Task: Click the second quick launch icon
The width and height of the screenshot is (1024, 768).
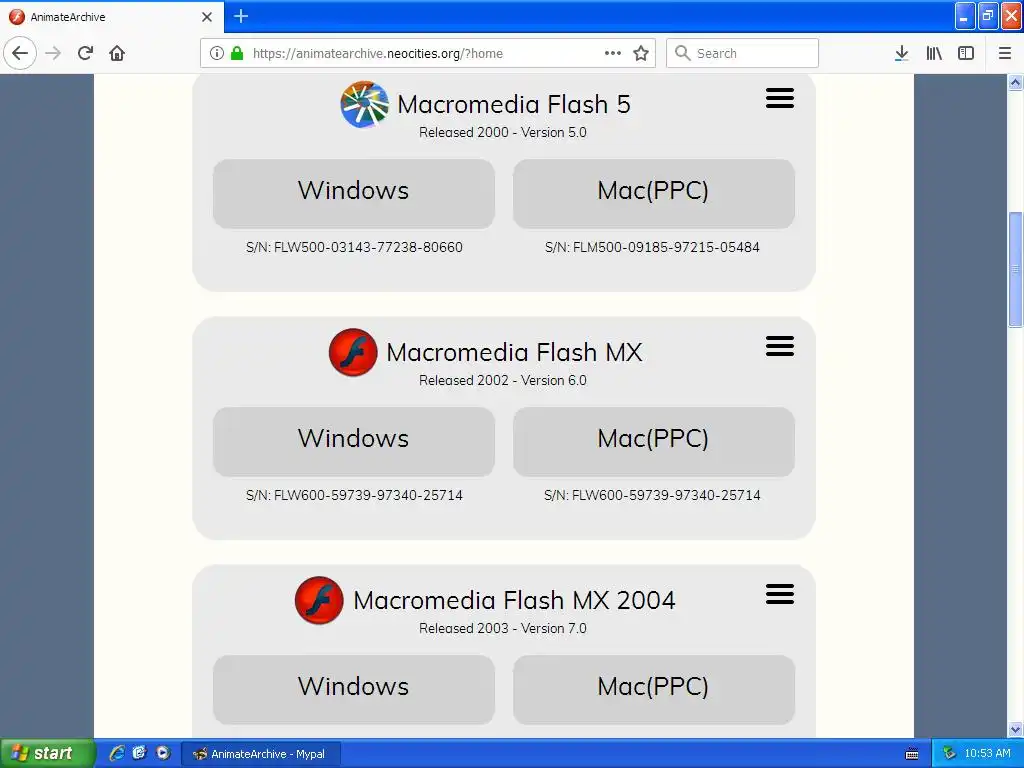Action: pyautogui.click(x=139, y=753)
